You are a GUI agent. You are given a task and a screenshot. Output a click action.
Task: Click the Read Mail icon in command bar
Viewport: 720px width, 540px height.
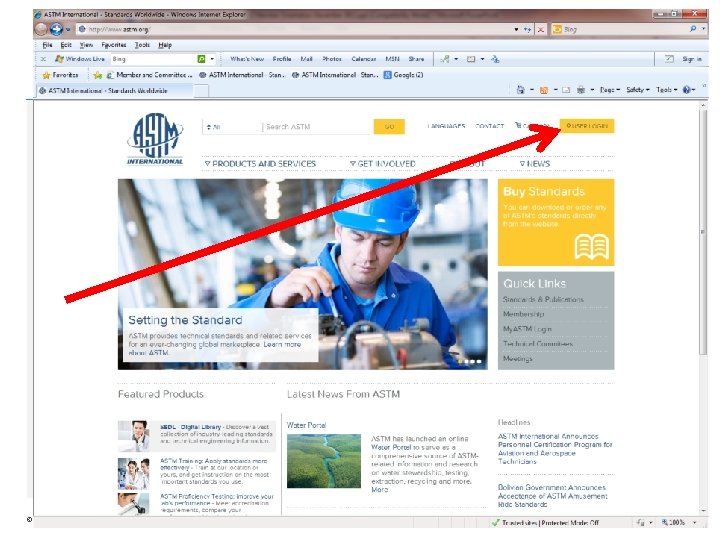566,90
